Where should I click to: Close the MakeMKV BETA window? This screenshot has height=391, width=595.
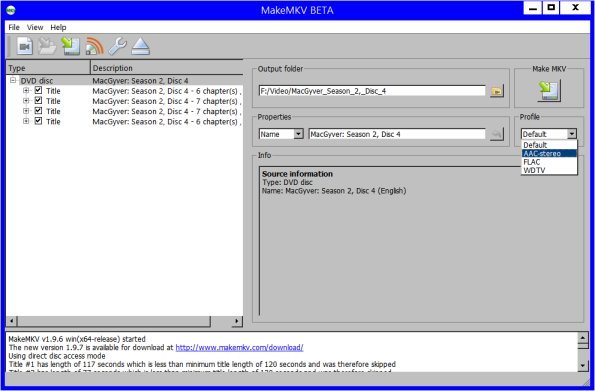tap(575, 8)
